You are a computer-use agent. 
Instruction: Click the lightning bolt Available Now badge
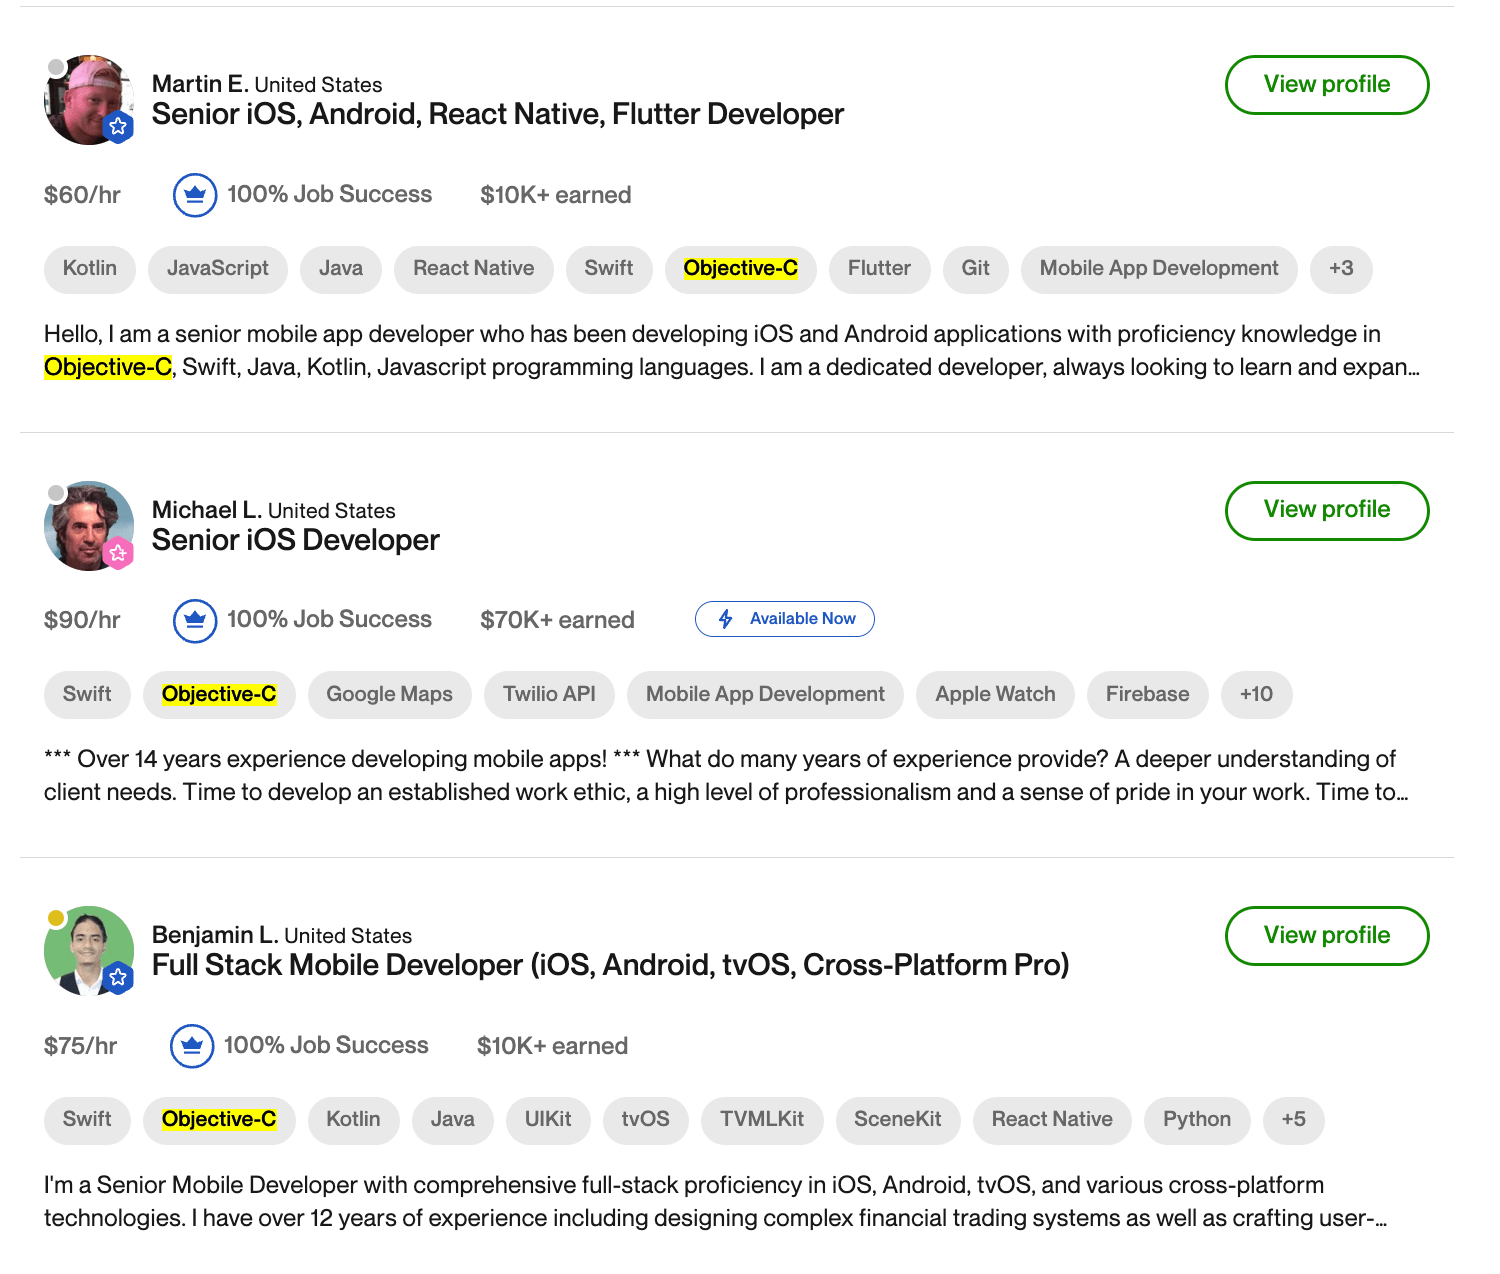[x=785, y=619]
